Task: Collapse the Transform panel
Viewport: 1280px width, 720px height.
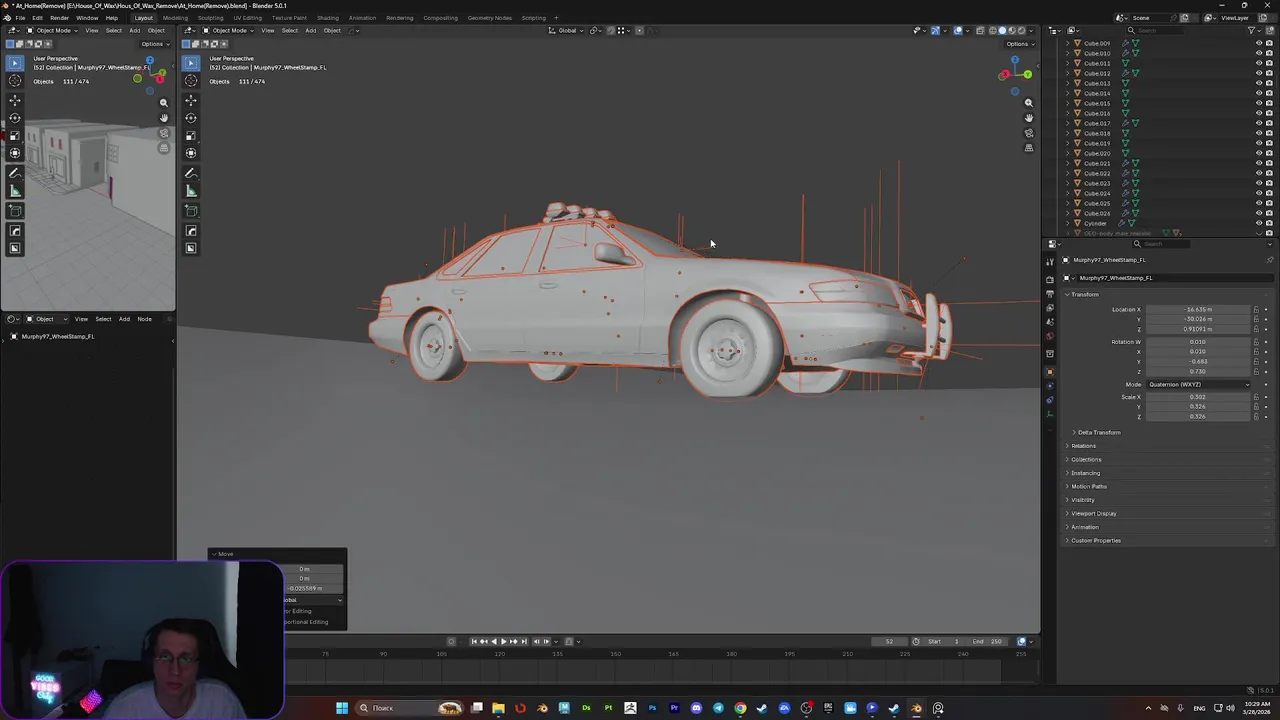Action: (x=1085, y=294)
